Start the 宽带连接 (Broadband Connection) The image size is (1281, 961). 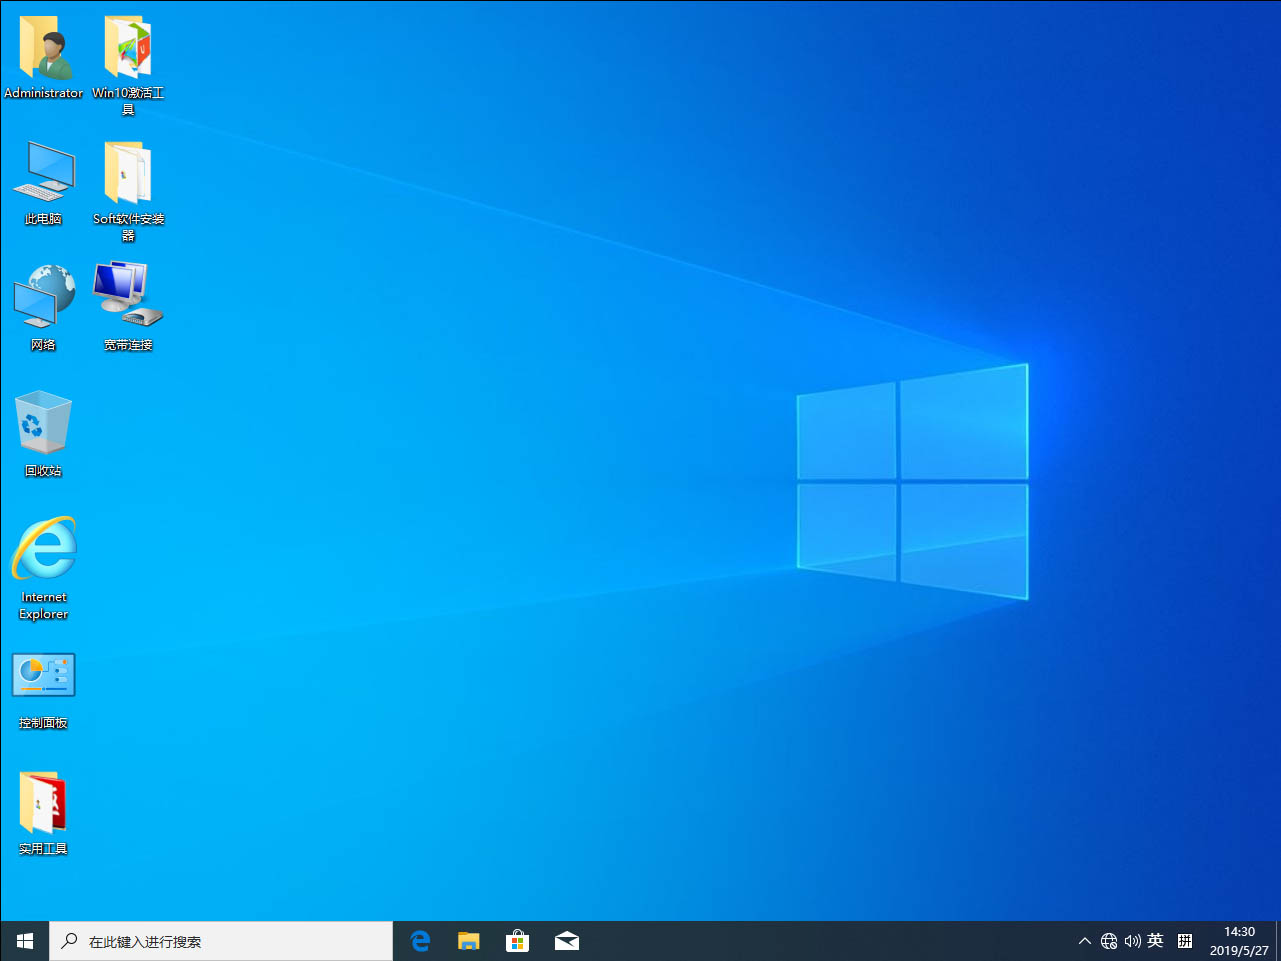pos(127,295)
